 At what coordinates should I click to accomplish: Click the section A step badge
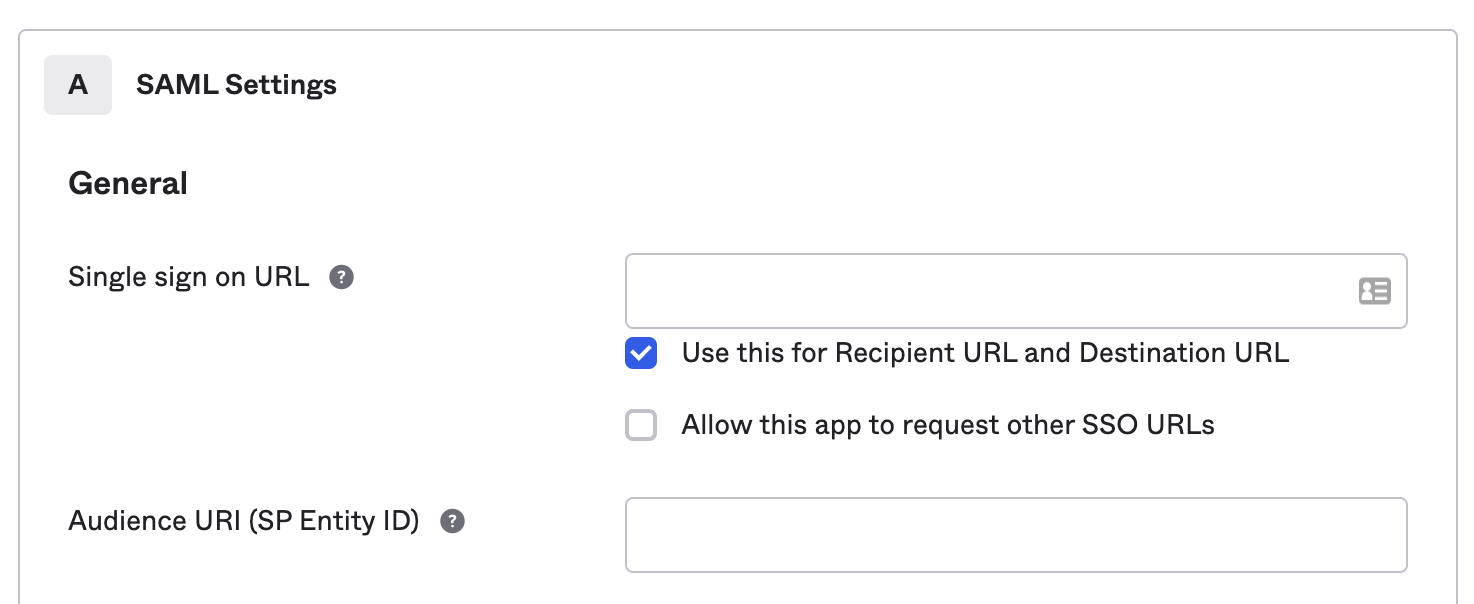pyautogui.click(x=77, y=84)
